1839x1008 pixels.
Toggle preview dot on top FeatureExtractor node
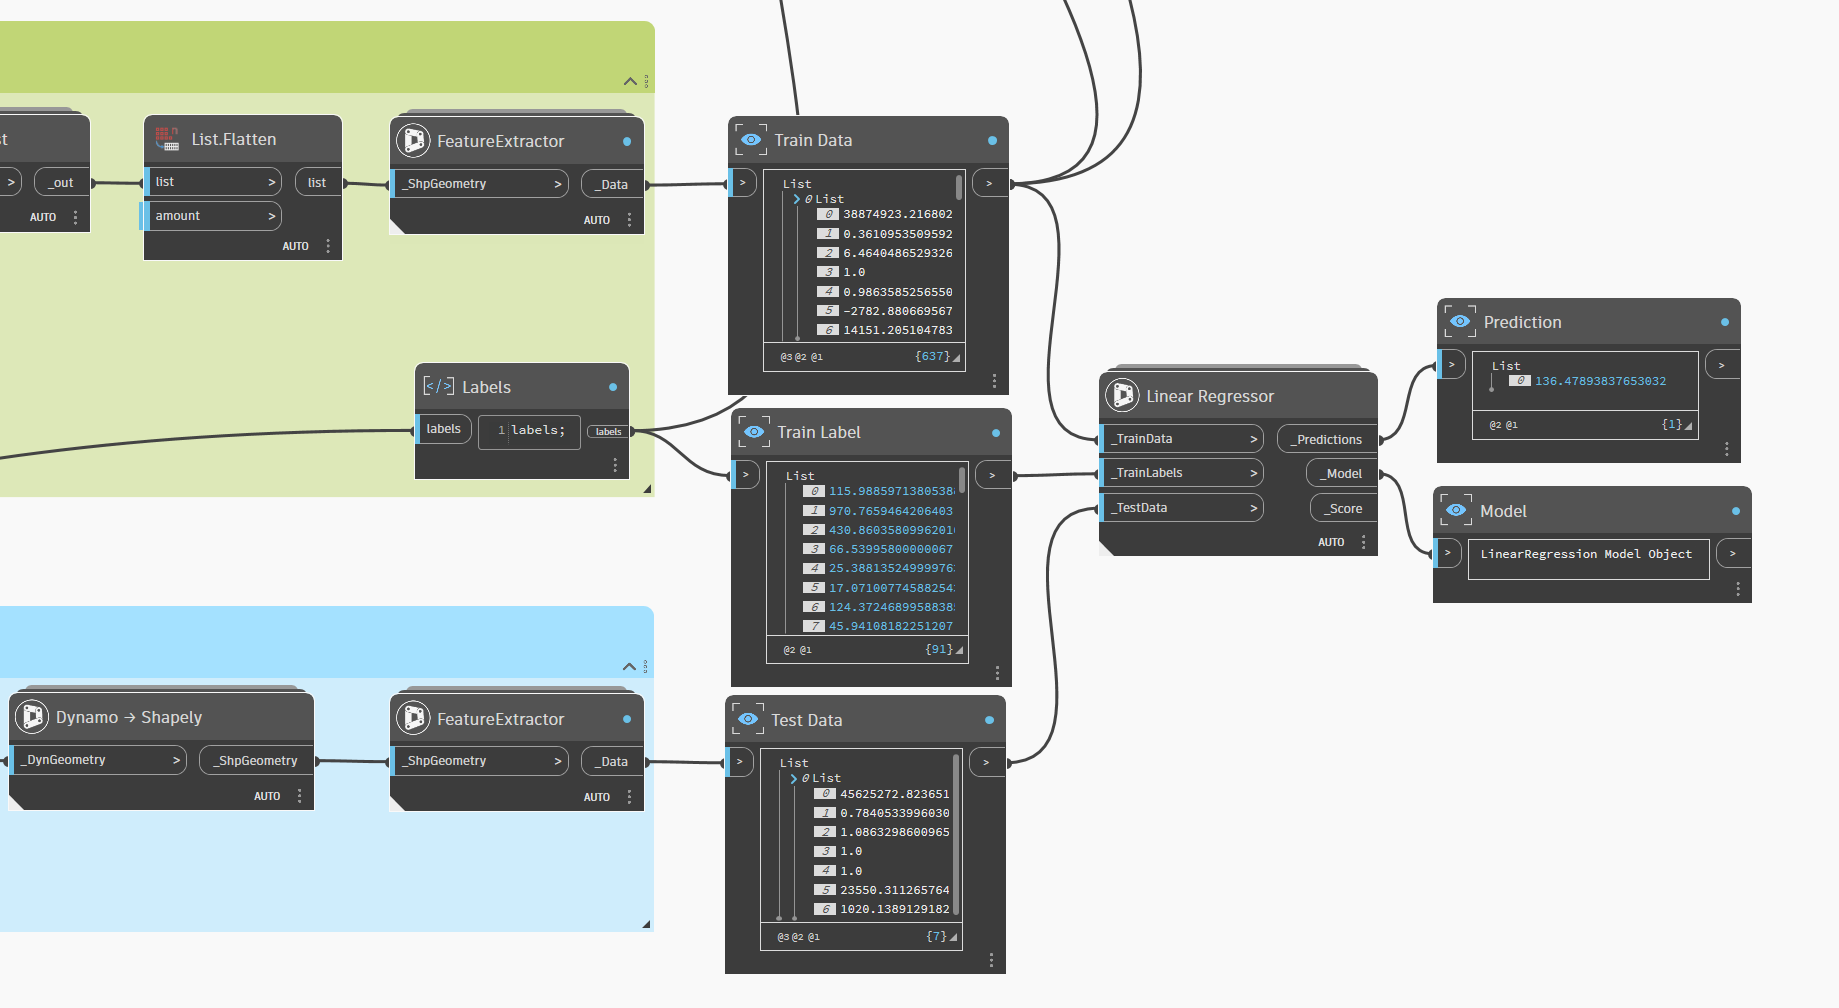pyautogui.click(x=627, y=141)
